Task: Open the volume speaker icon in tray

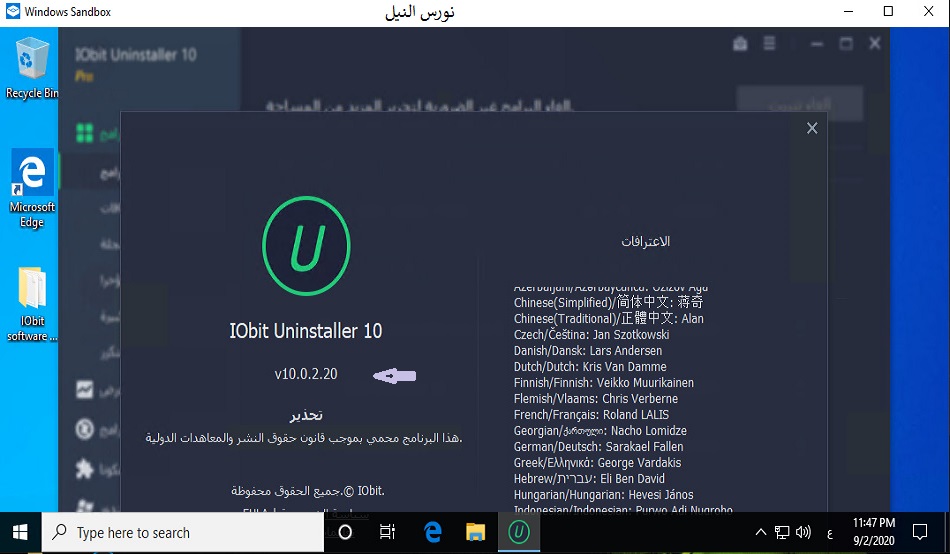Action: [806, 533]
